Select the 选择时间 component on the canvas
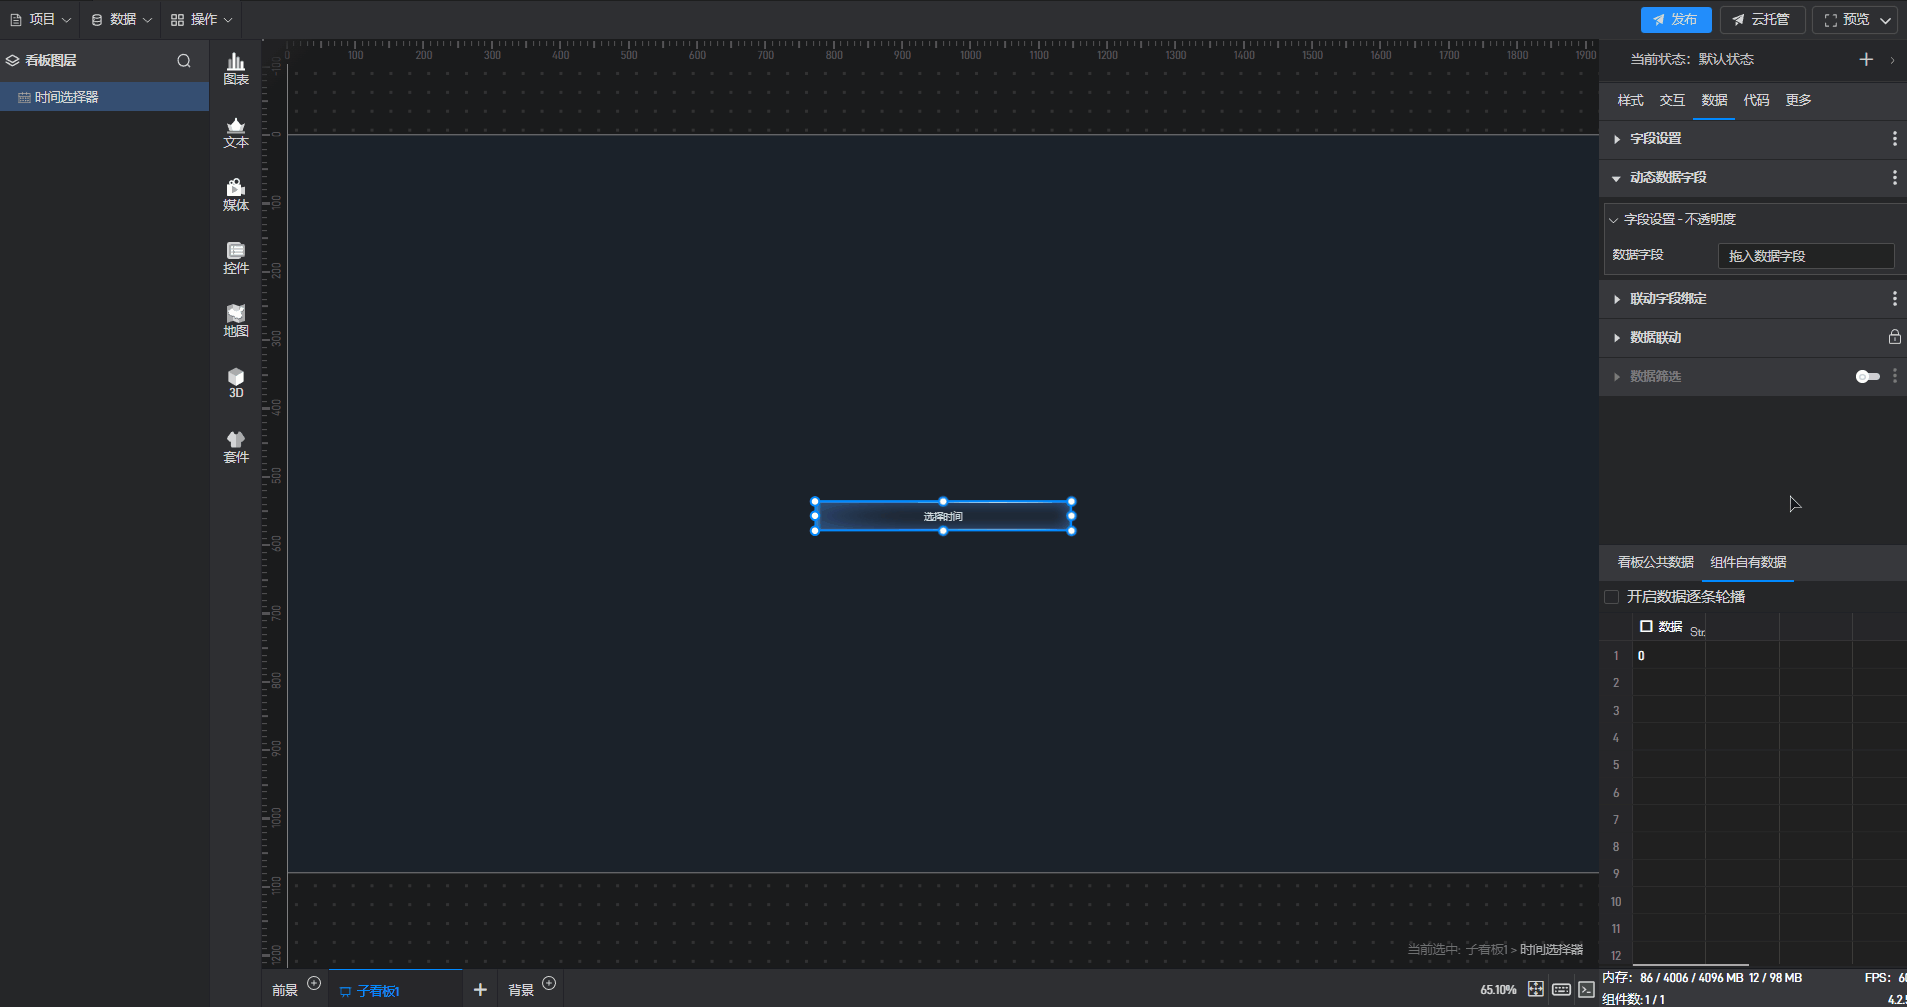 (x=943, y=516)
